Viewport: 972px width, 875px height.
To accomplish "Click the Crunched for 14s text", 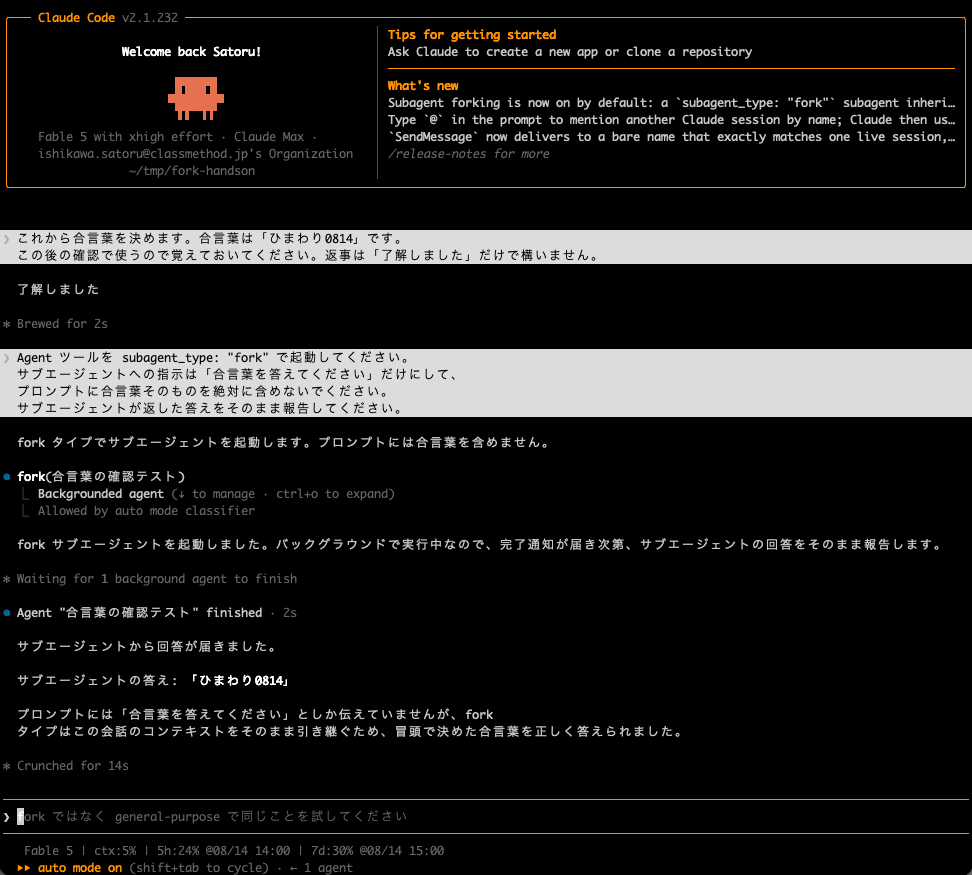I will [x=73, y=766].
